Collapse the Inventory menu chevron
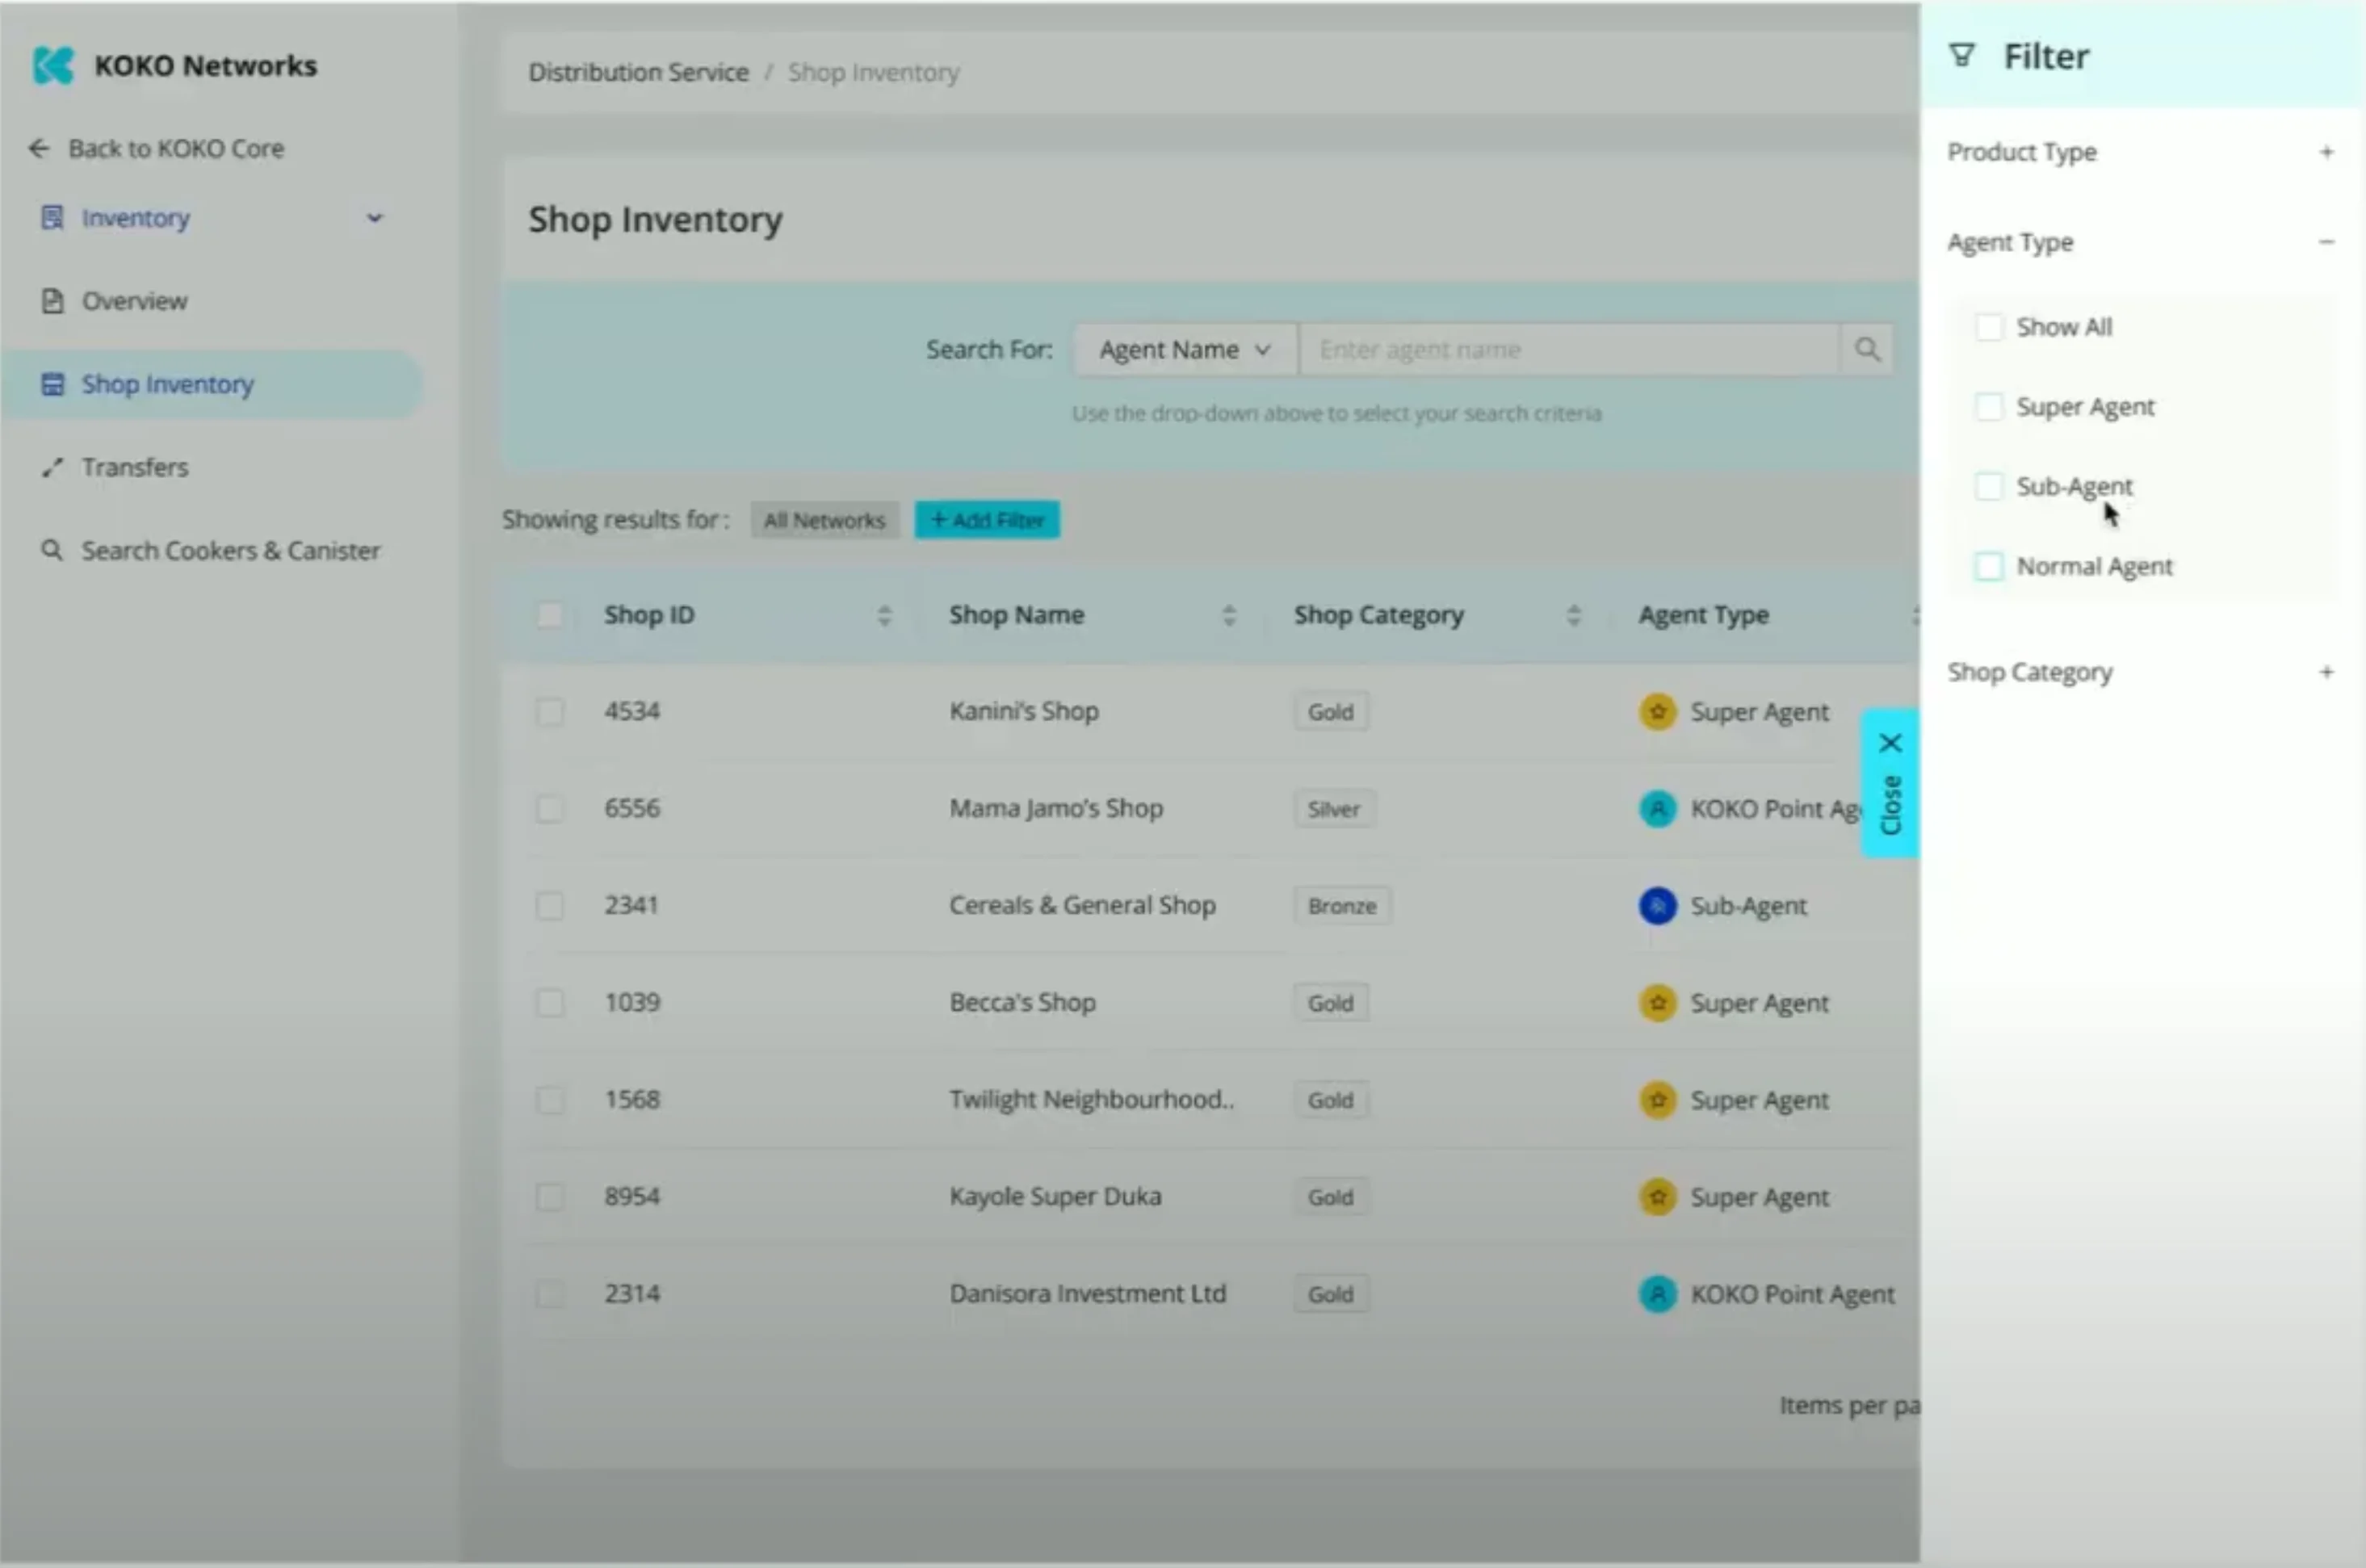Viewport: 2366px width, 1568px height. click(x=374, y=217)
